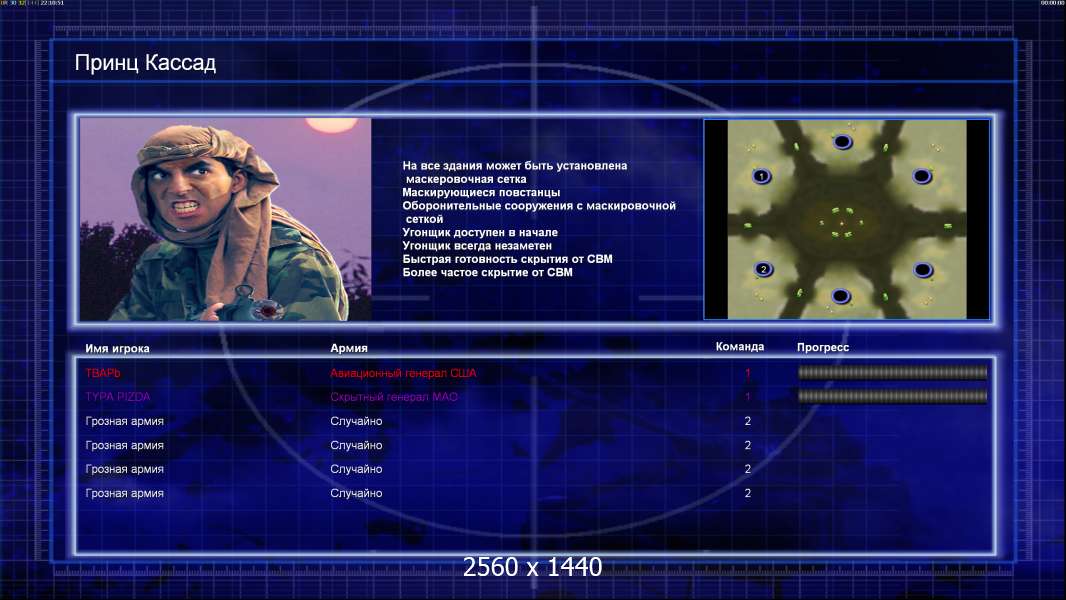This screenshot has height=600, width=1066.
Task: Click the 'Принц Кассад' title
Action: 145,63
